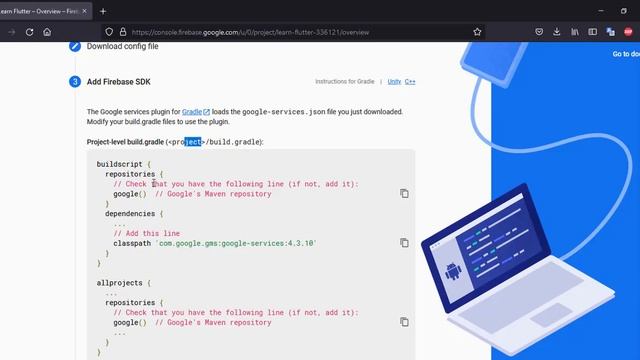This screenshot has height=360, width=640.
Task: Click the '// Add this line' comment
Action: click(x=147, y=233)
